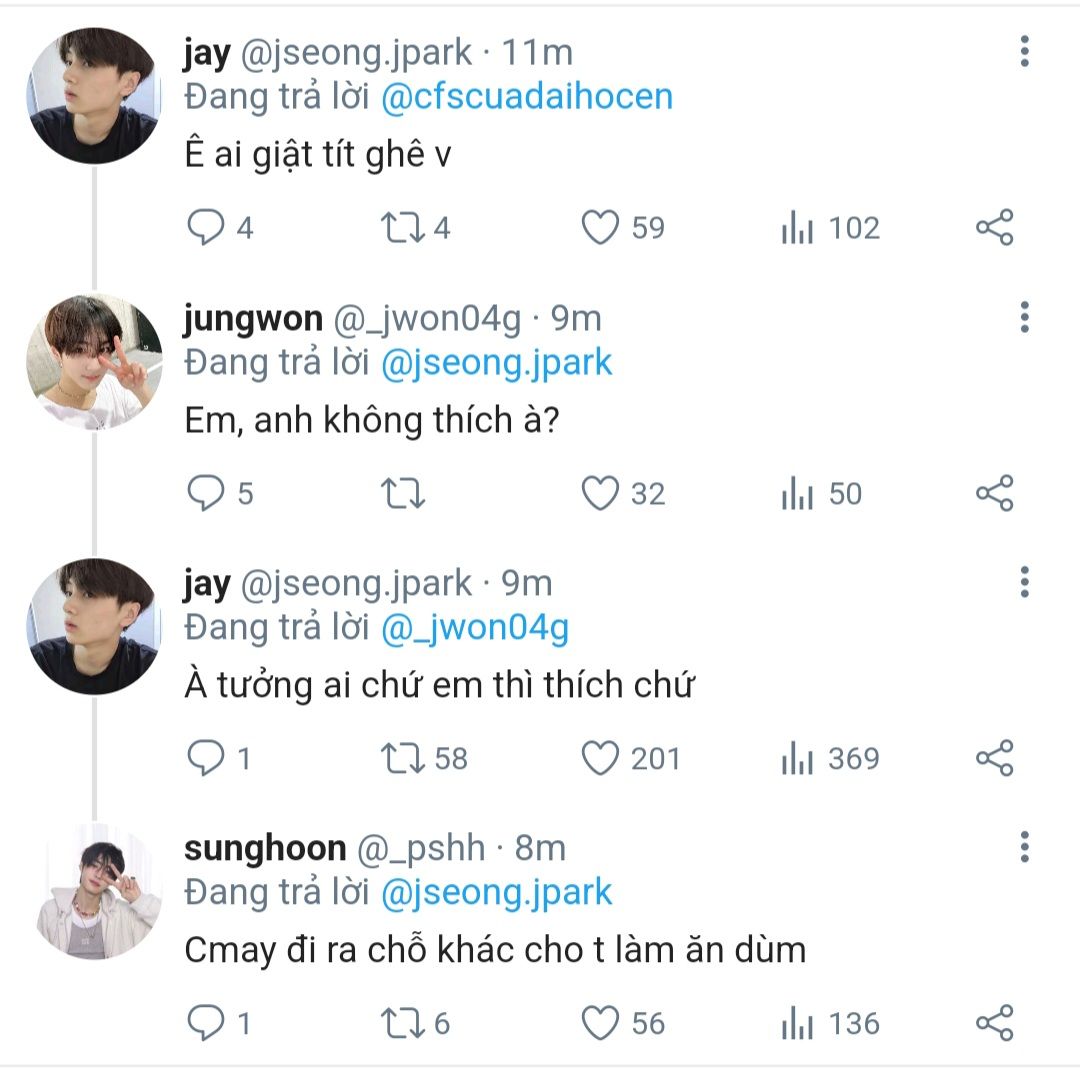View analytics showing 102 views
1080x1069 pixels.
coord(831,228)
